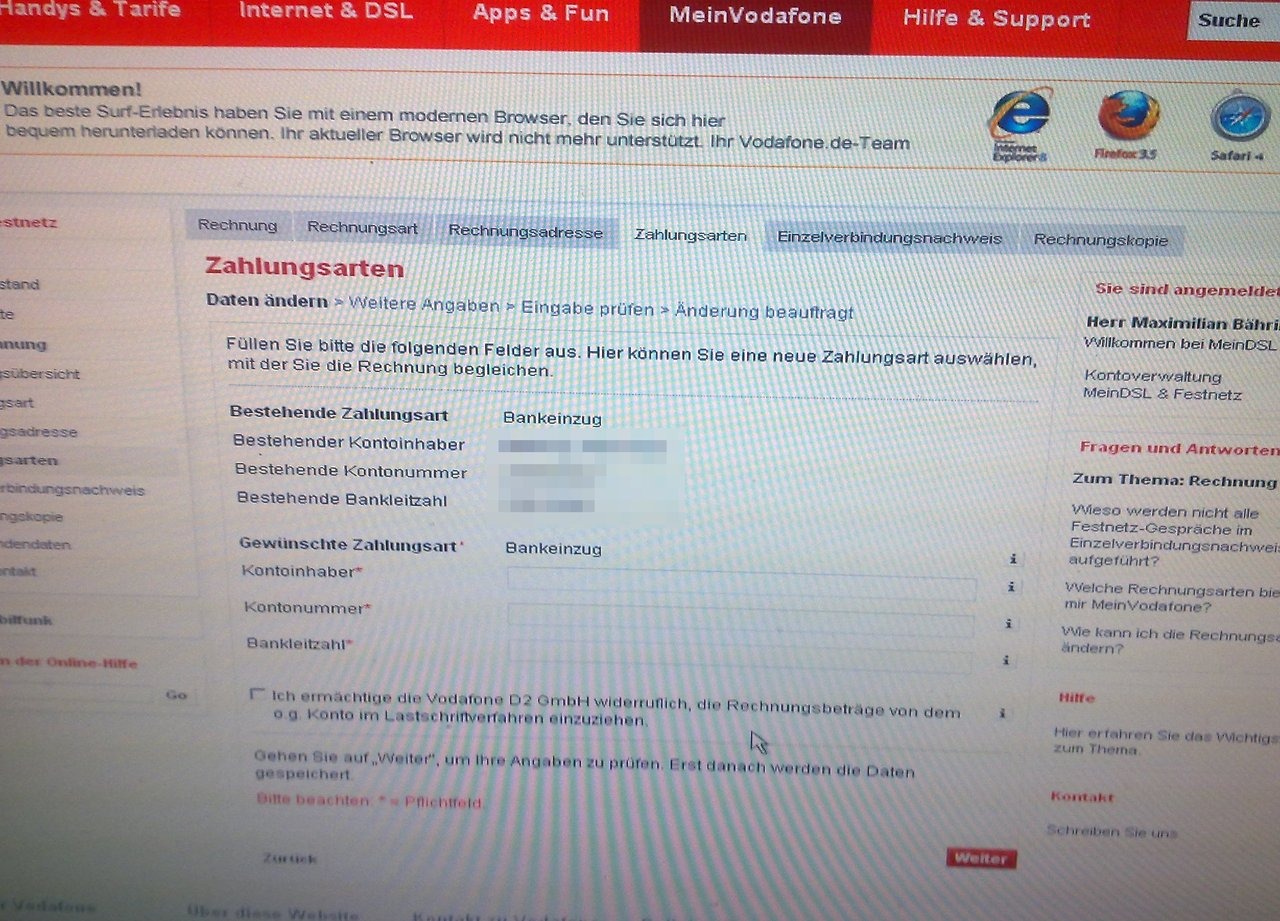The width and height of the screenshot is (1280, 921).
Task: Open MeinDSL & Festnetz link
Action: (1162, 394)
